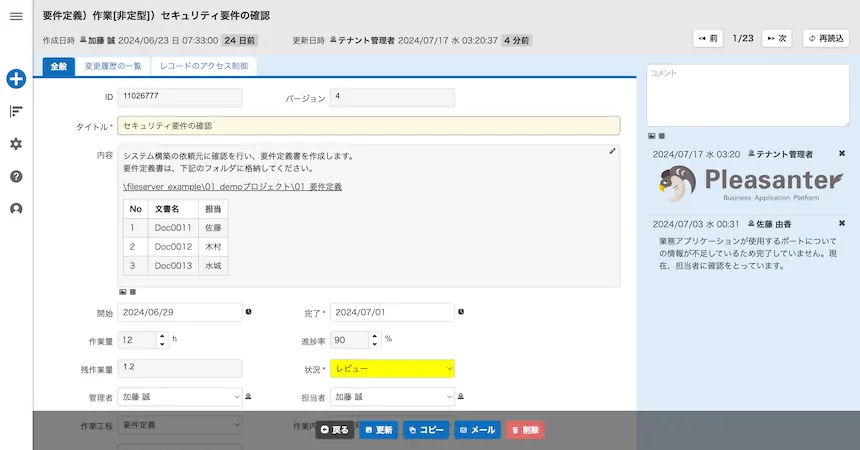860x450 pixels.
Task: Open the settings gear in sidebar
Action: pos(16,144)
